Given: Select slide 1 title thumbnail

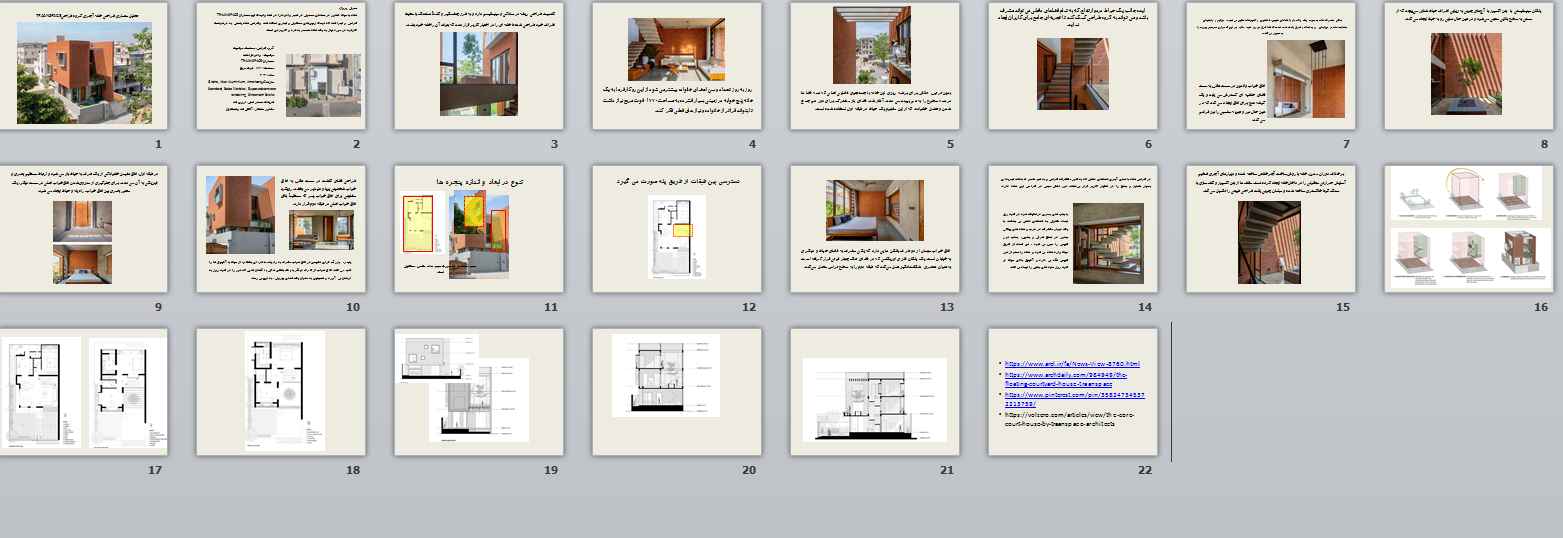Looking at the screenshot, I should pos(83,66).
